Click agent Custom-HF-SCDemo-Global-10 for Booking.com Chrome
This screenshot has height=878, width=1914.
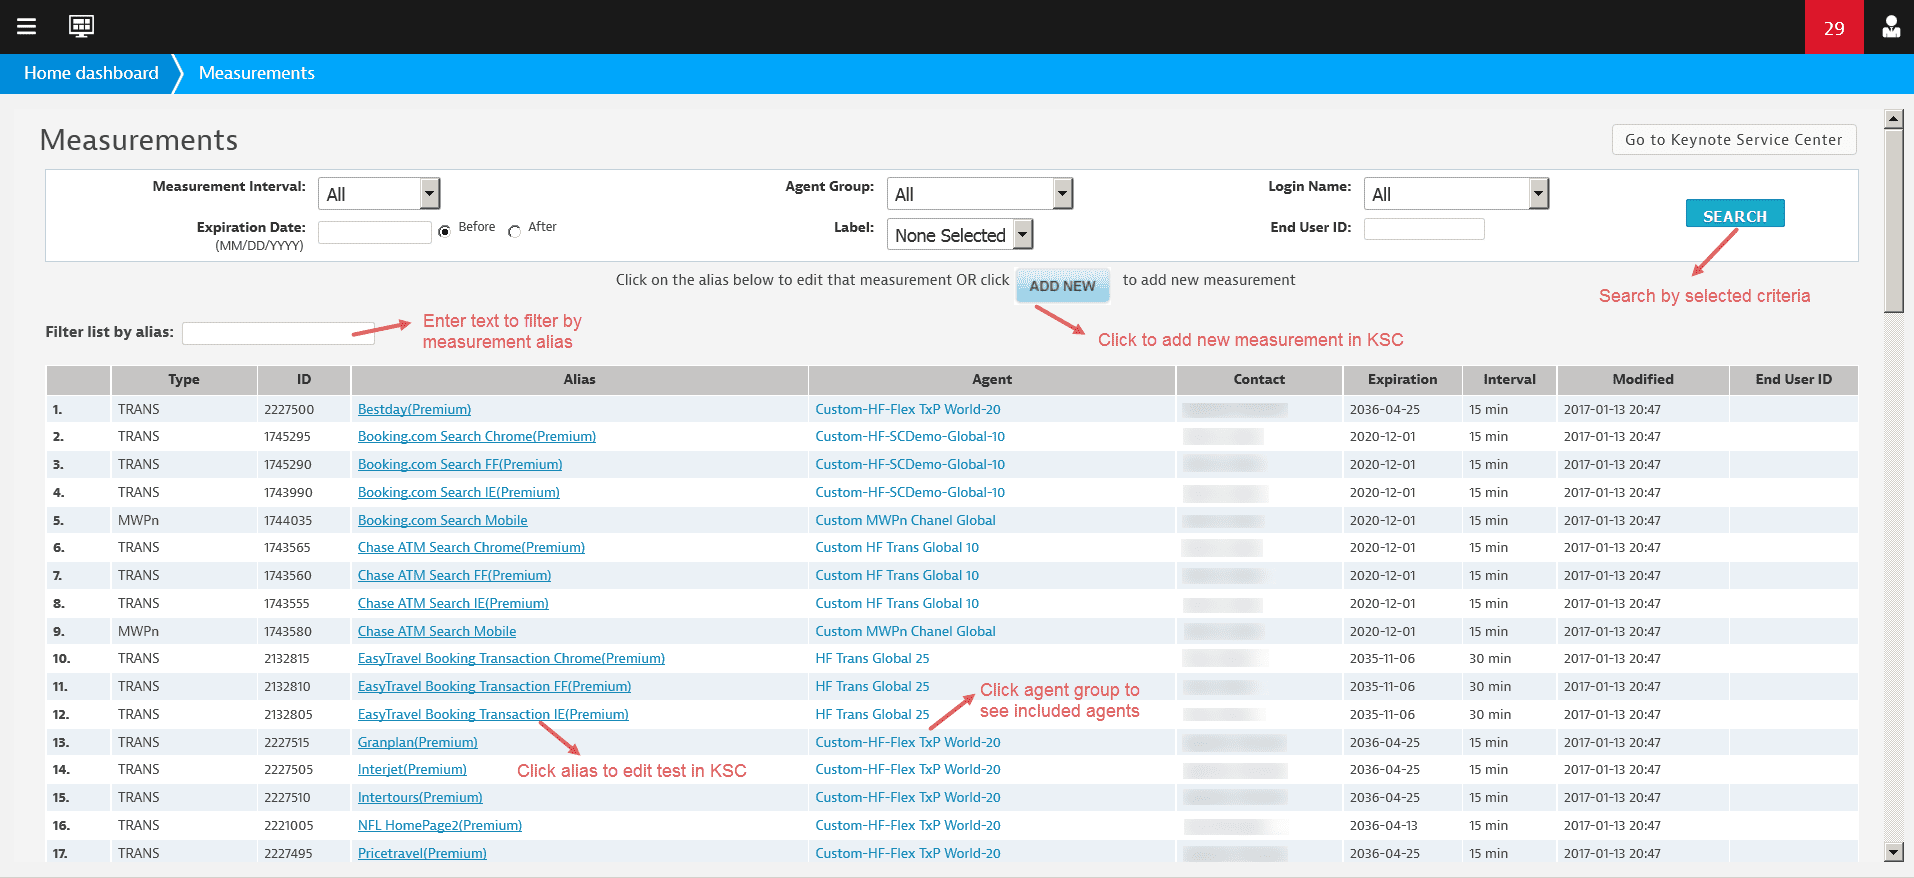910,436
